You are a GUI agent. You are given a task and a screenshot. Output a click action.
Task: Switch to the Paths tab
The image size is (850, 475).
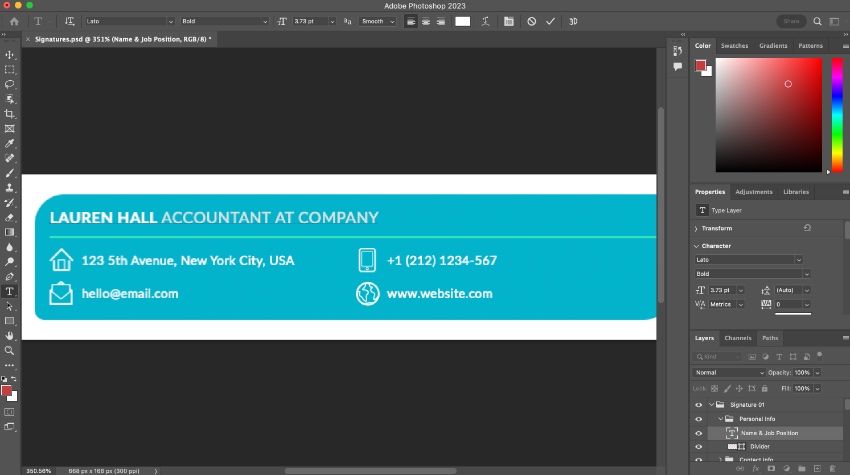coord(770,338)
